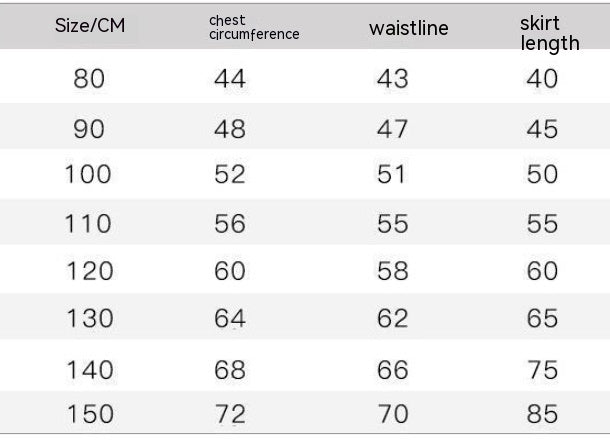Click the size 110 row label

click(88, 224)
